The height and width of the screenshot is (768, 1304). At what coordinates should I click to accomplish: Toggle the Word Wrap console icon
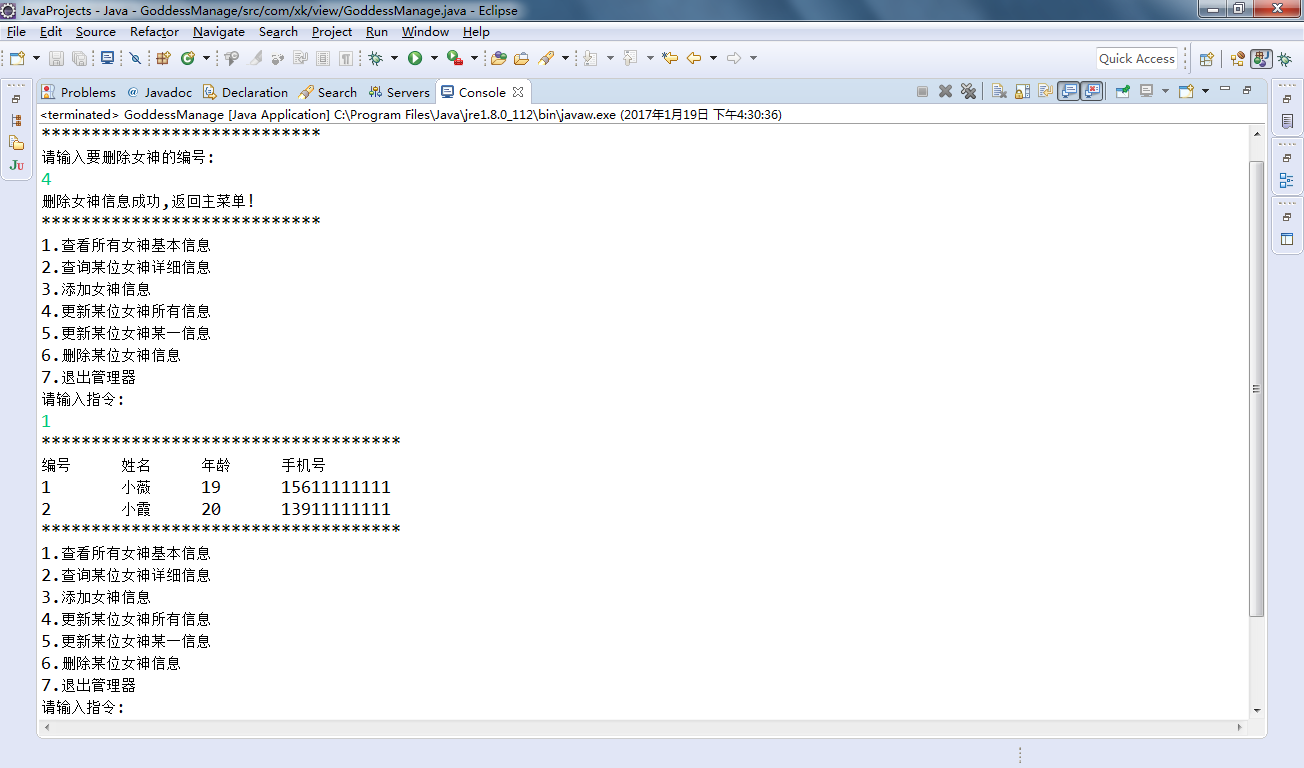coord(1045,91)
